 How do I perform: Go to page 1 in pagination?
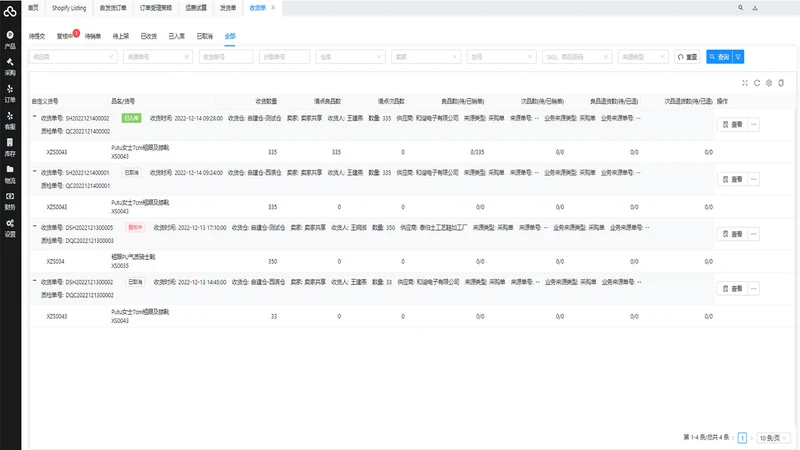tap(742, 438)
